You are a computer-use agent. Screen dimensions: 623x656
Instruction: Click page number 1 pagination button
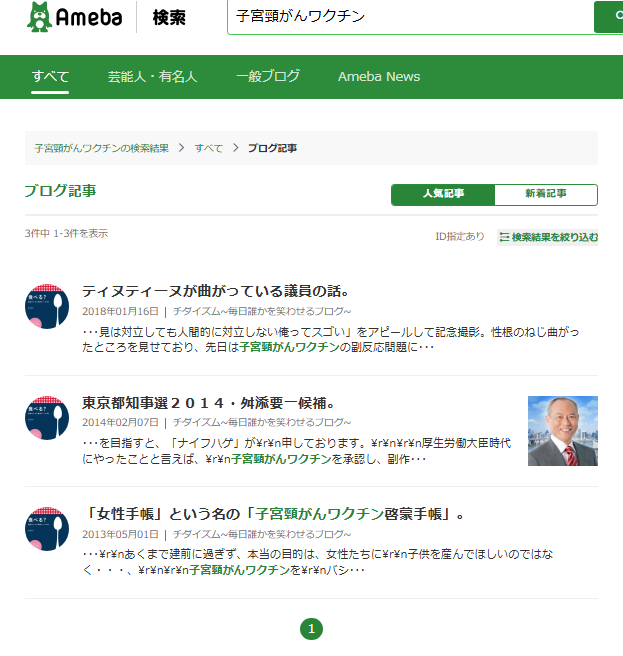311,629
